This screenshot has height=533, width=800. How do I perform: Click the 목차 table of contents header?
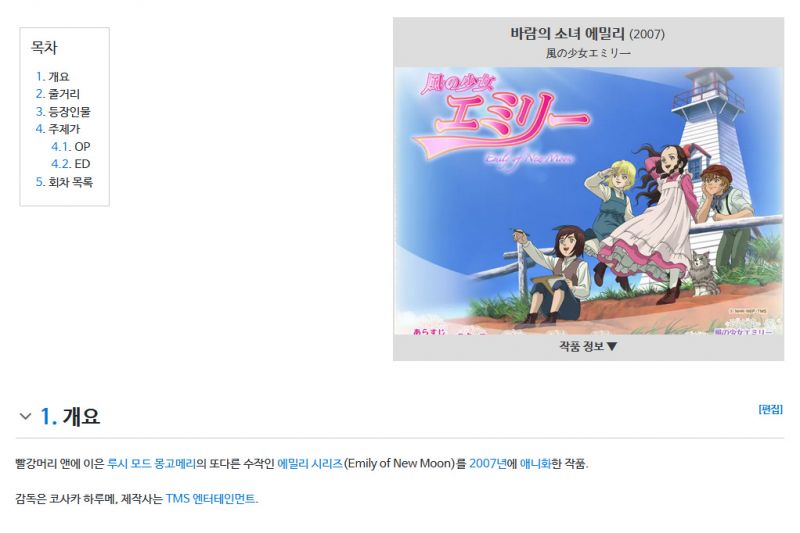click(x=44, y=47)
